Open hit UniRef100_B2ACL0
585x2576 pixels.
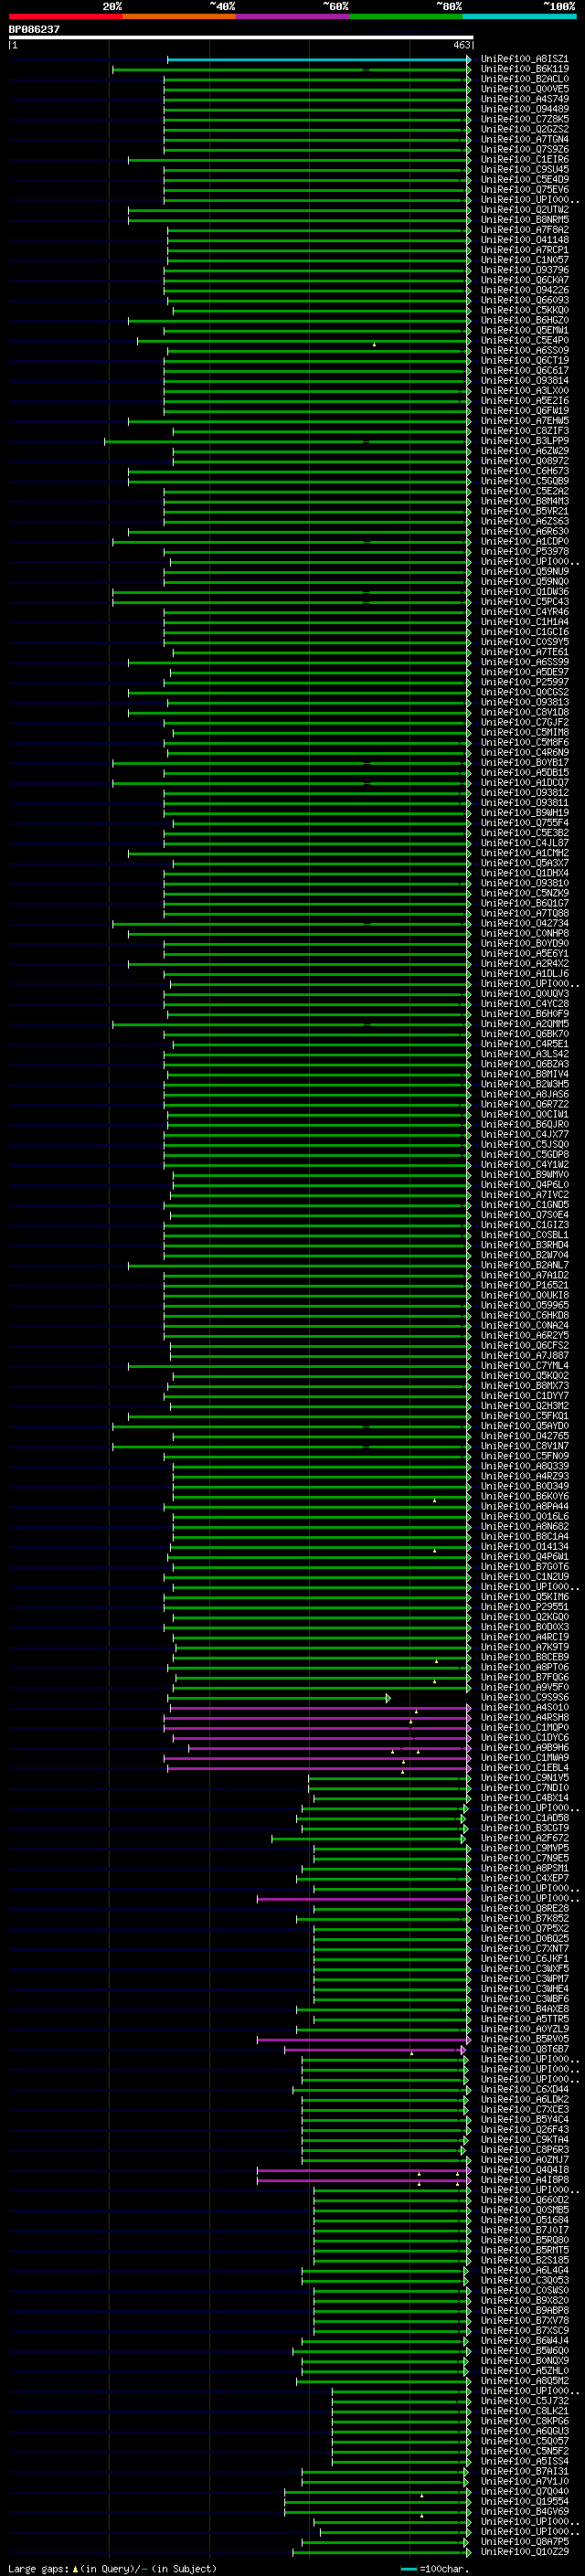pyautogui.click(x=524, y=80)
